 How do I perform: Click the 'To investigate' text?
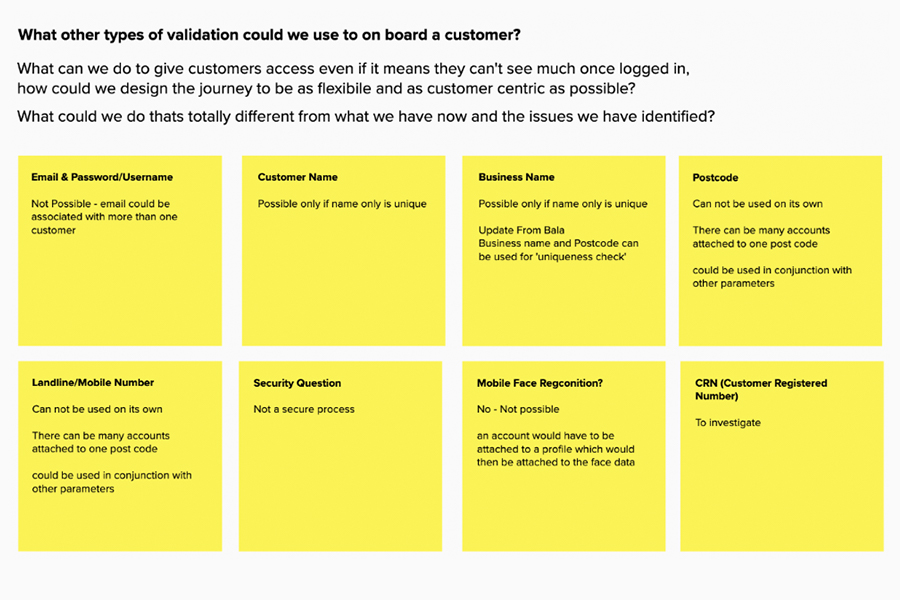tap(728, 423)
